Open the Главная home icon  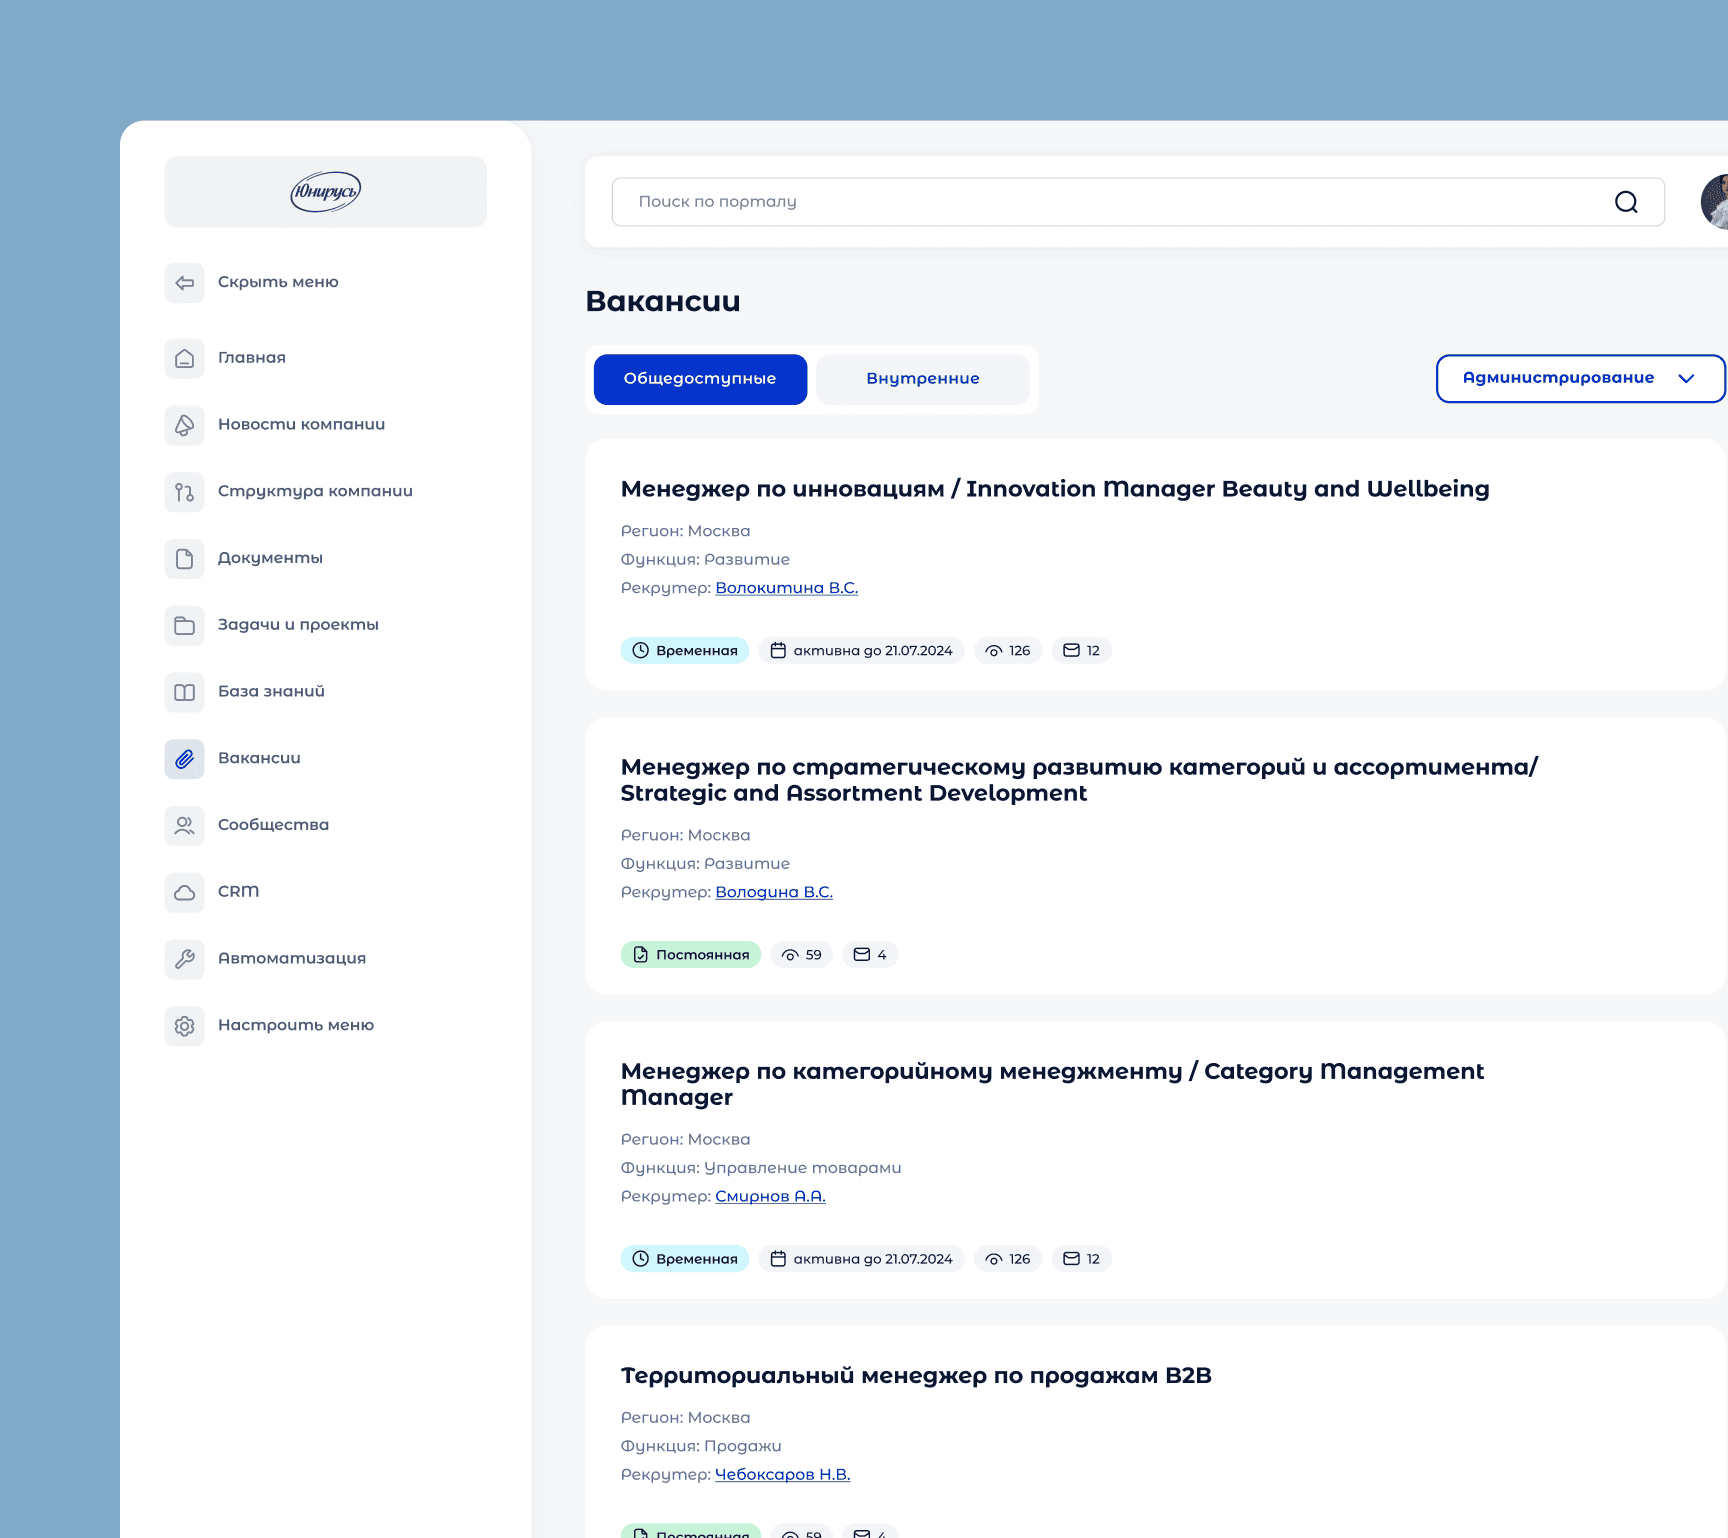click(x=184, y=358)
